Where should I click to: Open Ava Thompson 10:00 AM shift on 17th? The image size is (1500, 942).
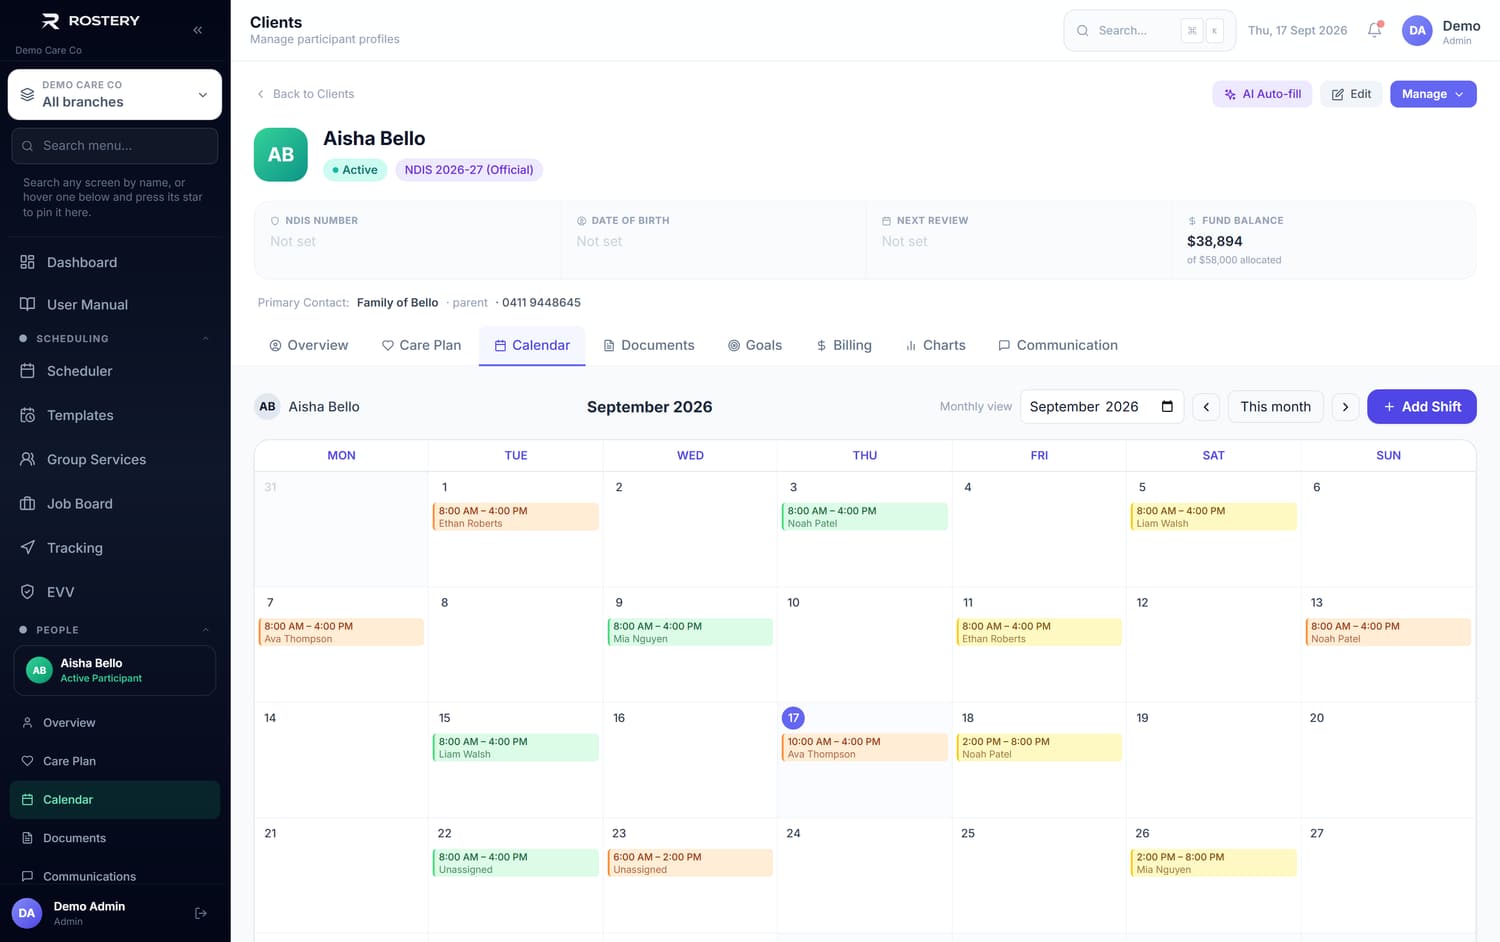pyautogui.click(x=864, y=748)
